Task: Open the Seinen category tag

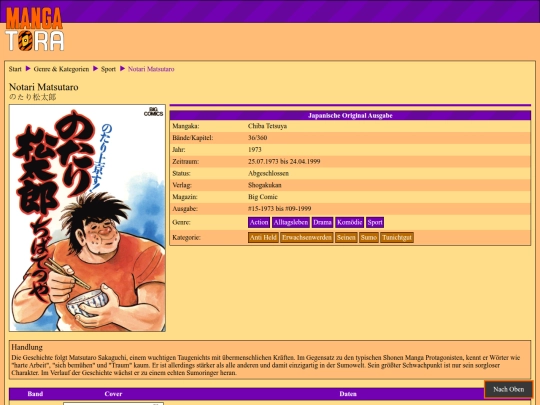Action: coord(346,238)
